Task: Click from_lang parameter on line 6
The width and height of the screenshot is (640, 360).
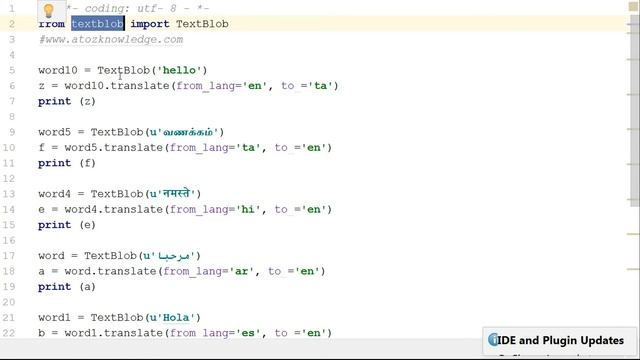Action: (205, 86)
